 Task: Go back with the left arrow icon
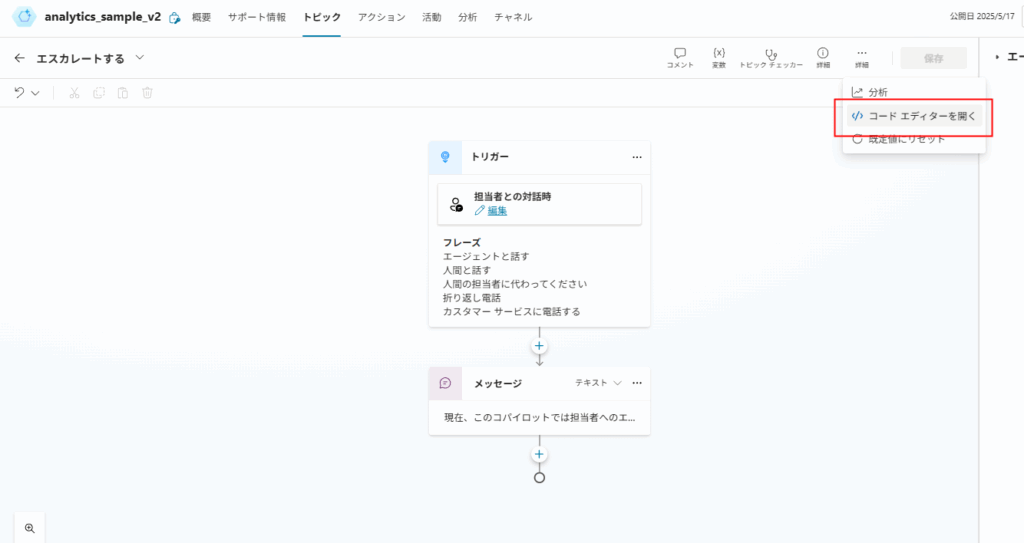click(20, 58)
